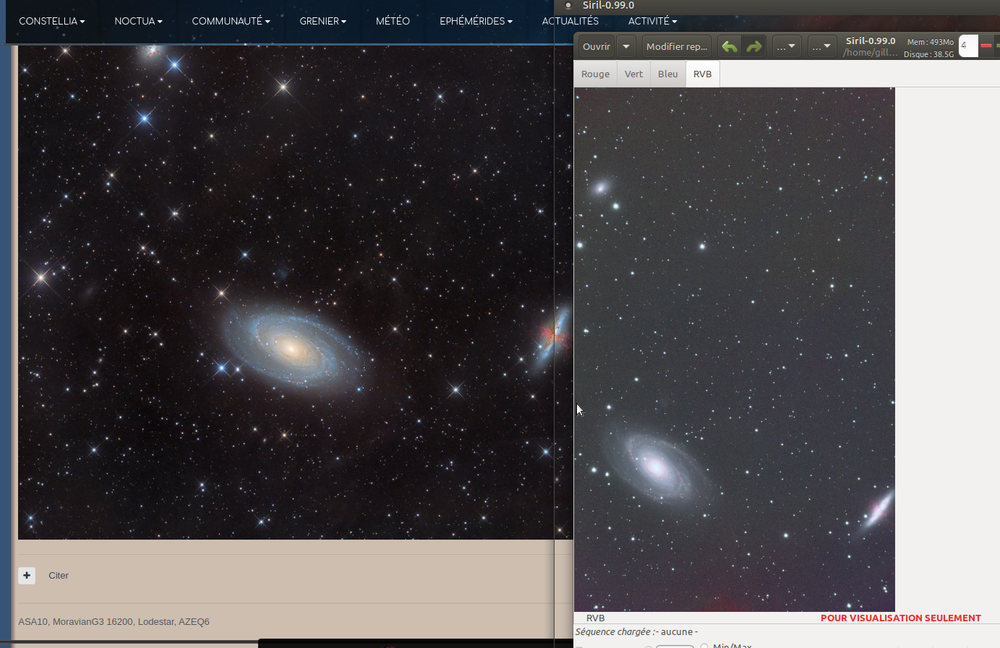Click the 'Disque : 38.5G' disk readout

pyautogui.click(x=929, y=54)
